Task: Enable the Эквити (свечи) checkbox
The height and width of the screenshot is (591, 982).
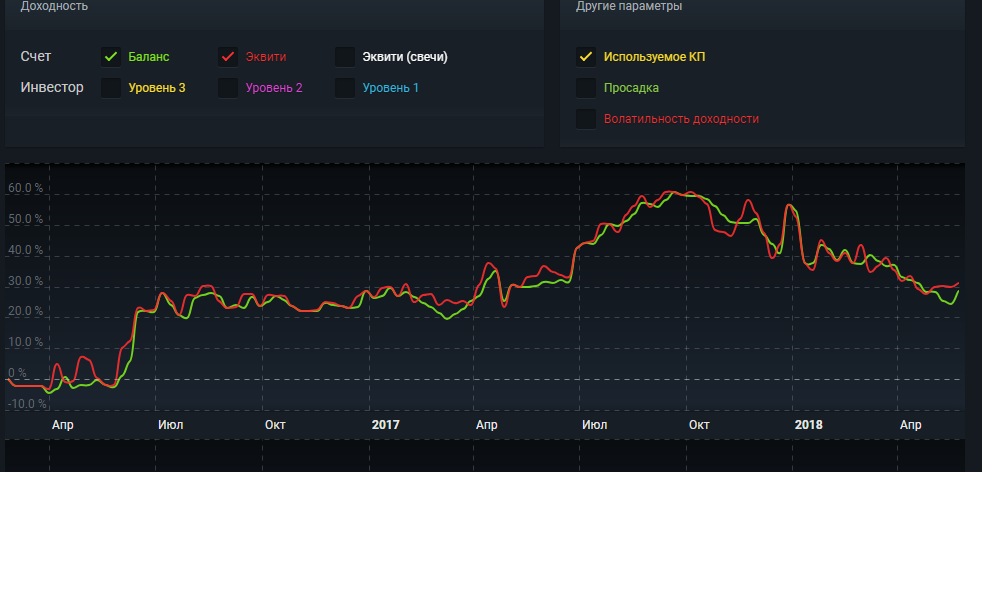Action: pyautogui.click(x=345, y=57)
